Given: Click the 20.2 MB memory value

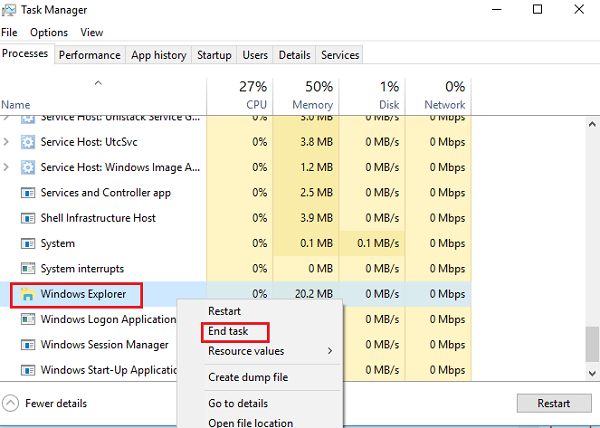Looking at the screenshot, I should tap(314, 294).
